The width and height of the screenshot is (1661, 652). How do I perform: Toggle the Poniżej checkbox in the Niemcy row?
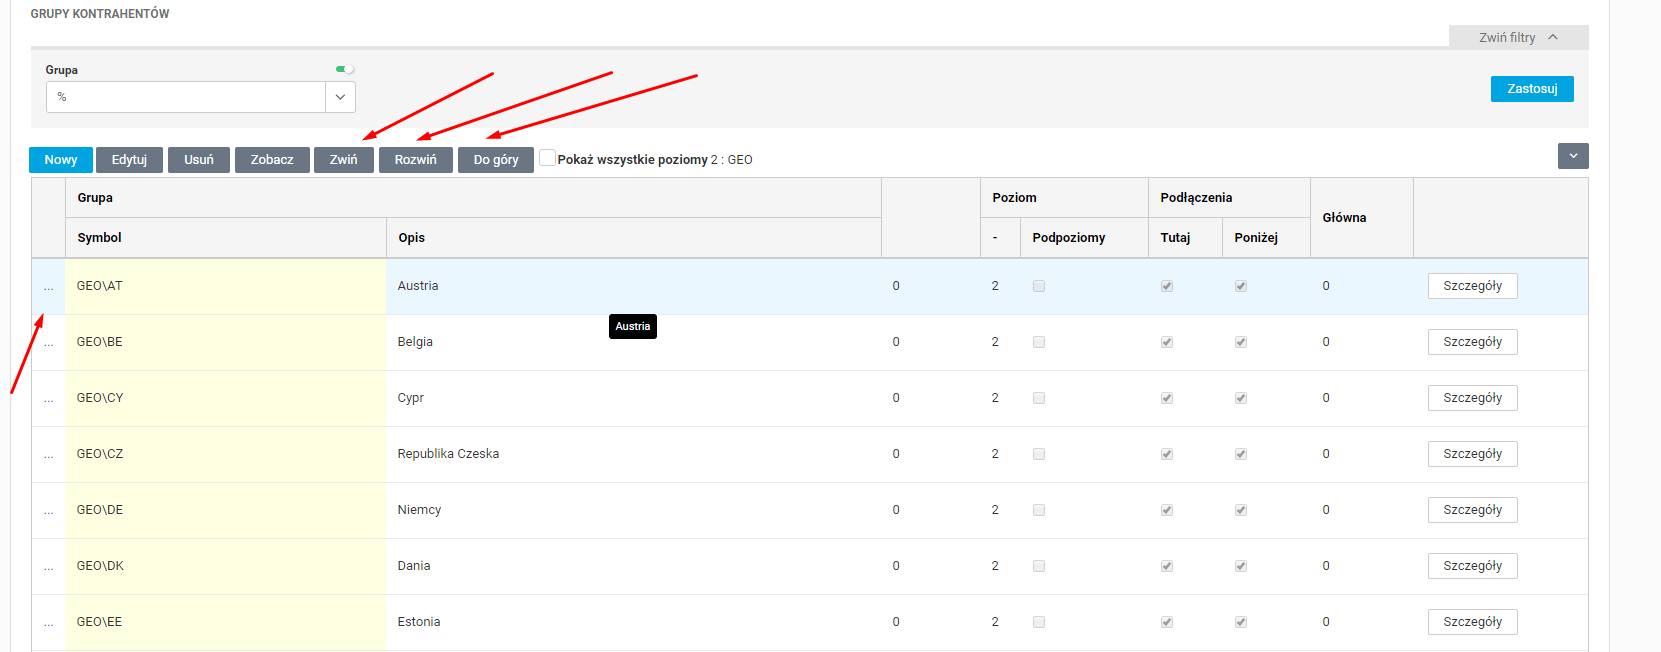(1241, 510)
